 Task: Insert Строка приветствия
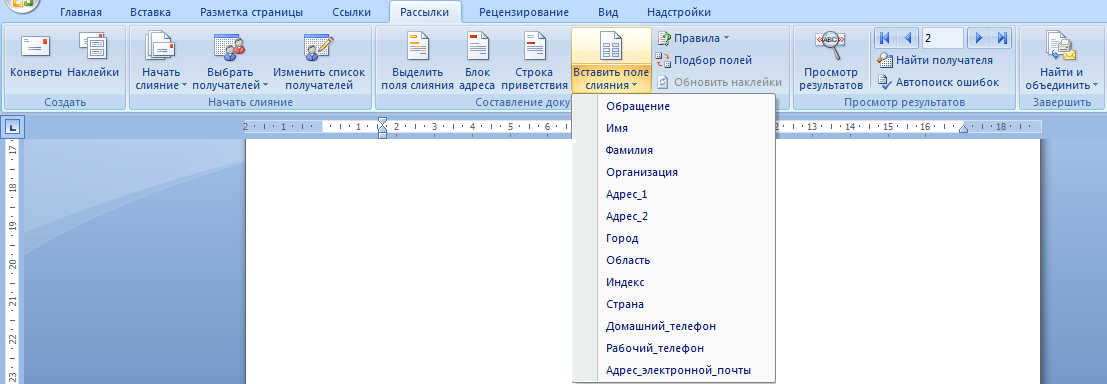pos(534,61)
